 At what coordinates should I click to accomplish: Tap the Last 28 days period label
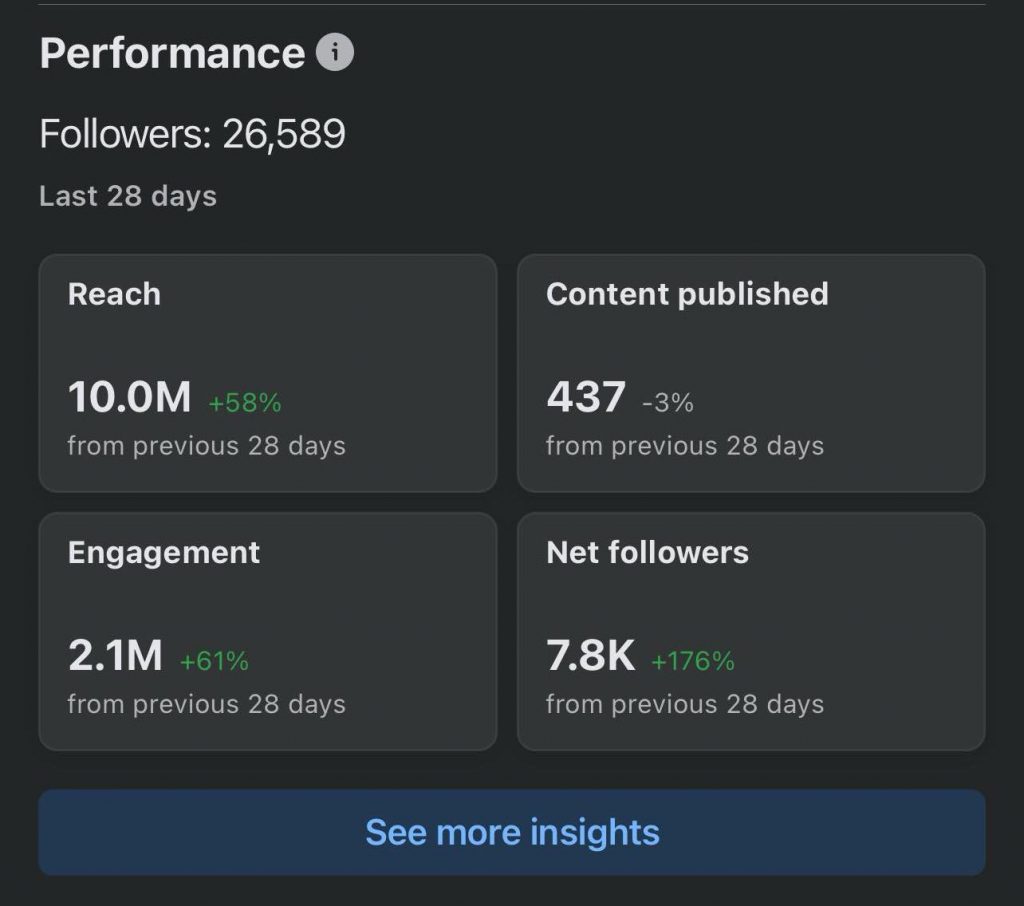[x=128, y=196]
